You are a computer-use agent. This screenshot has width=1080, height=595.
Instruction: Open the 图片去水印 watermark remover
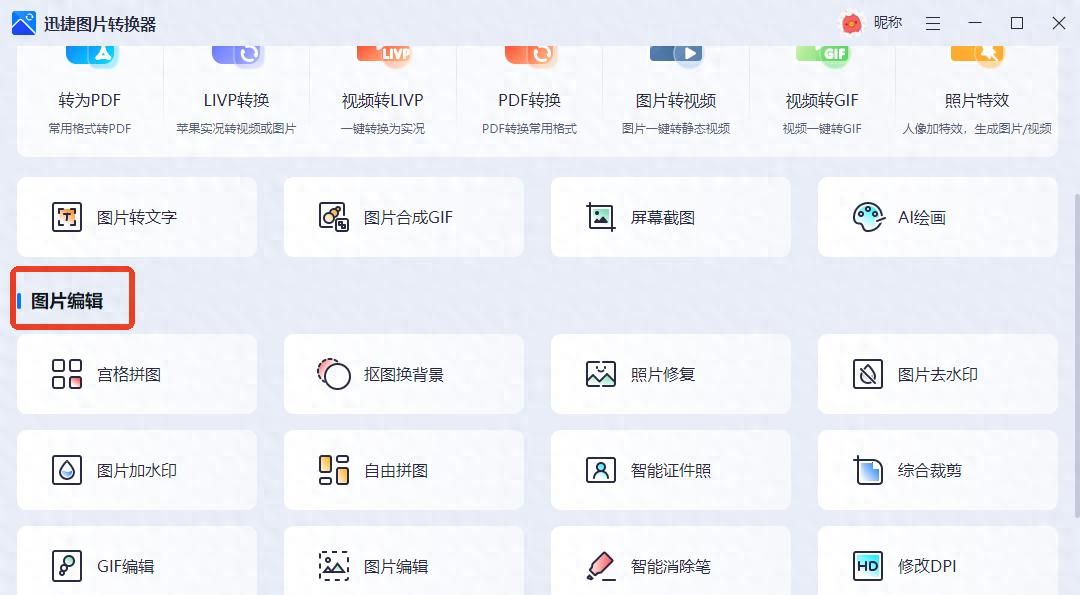(x=937, y=373)
